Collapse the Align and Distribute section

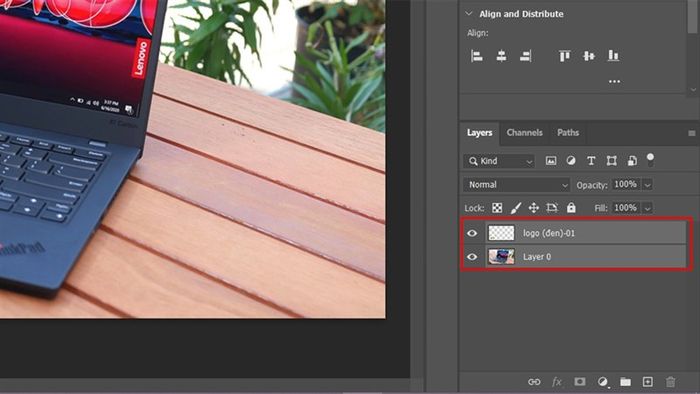(469, 13)
